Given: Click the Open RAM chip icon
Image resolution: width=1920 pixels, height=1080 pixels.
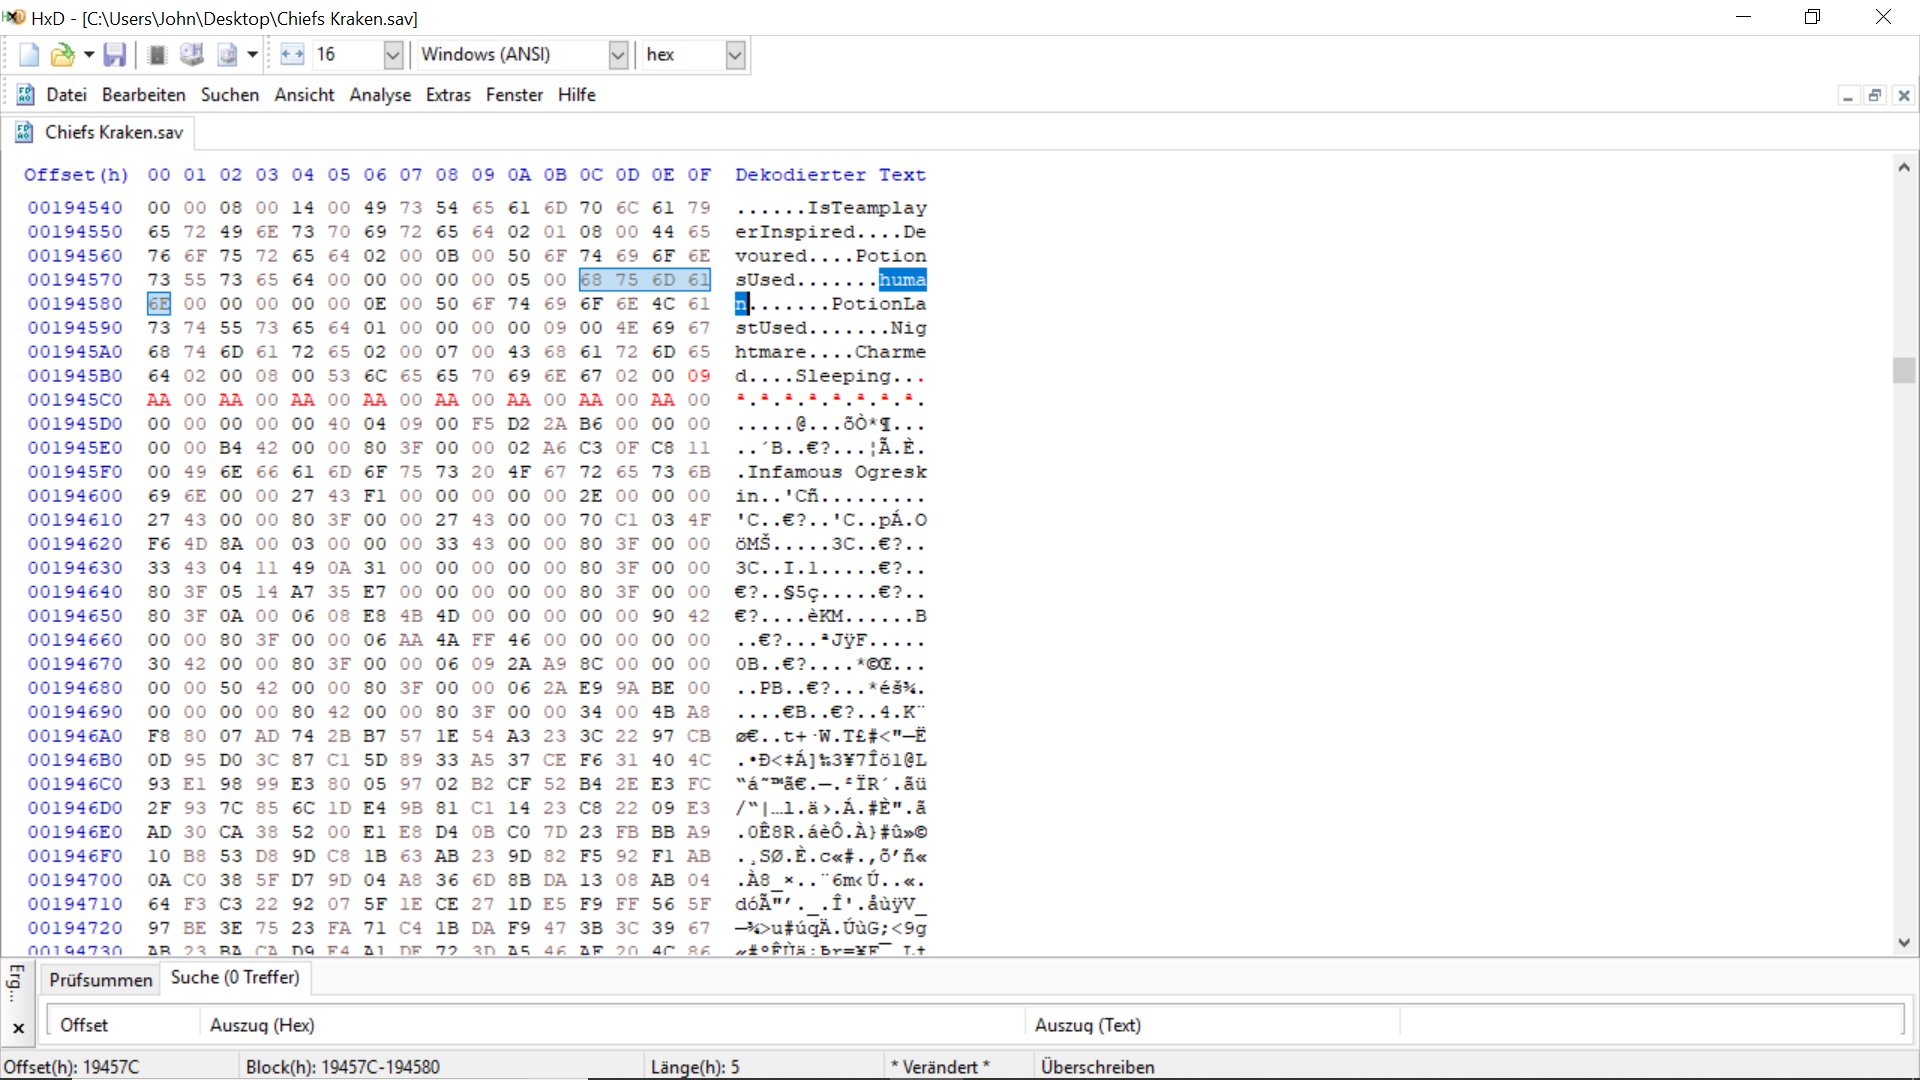Looking at the screenshot, I should tap(157, 55).
